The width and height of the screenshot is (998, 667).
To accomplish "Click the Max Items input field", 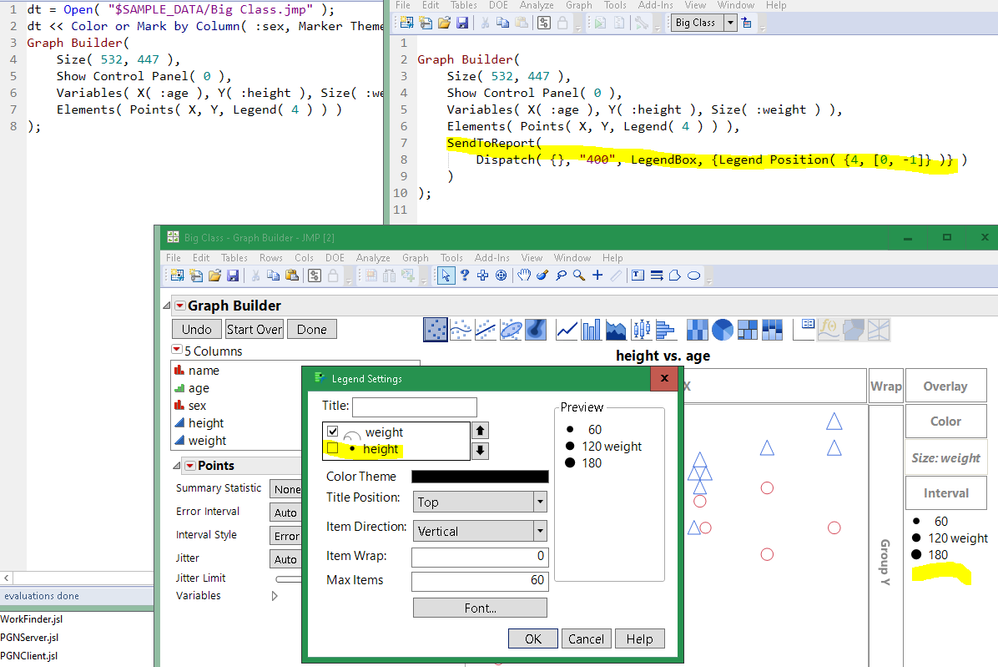I will pyautogui.click(x=479, y=581).
